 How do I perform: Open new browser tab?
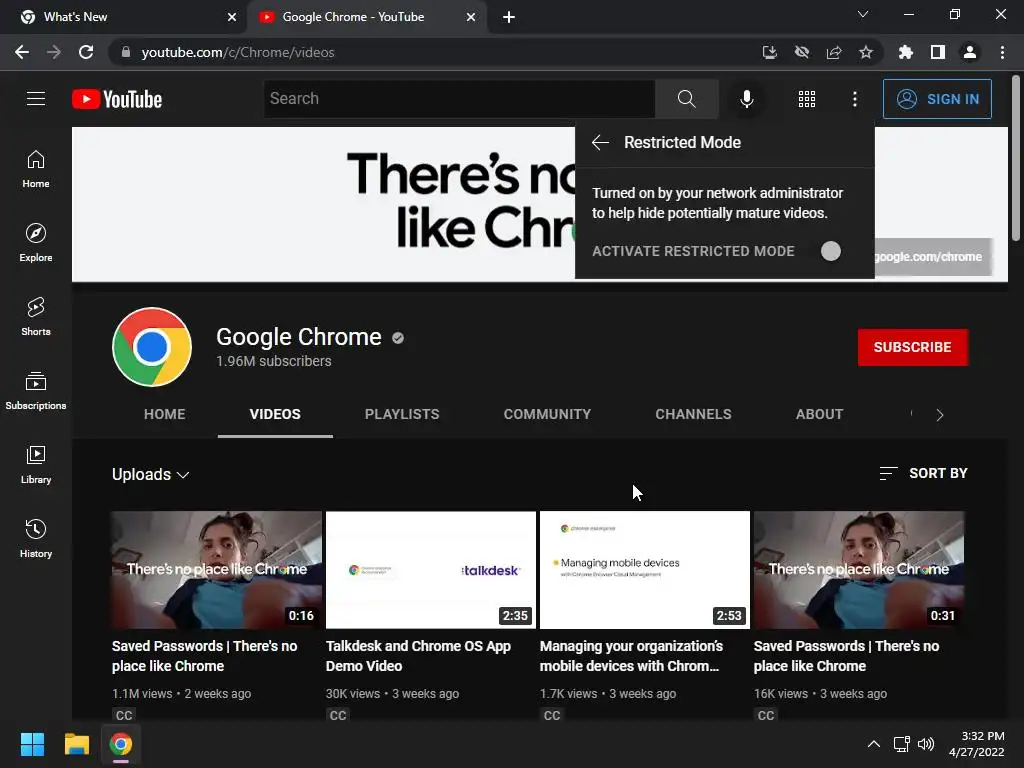(x=509, y=17)
